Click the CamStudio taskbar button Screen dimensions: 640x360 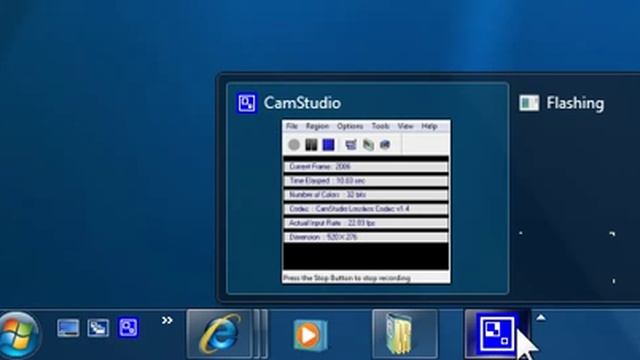tap(497, 334)
